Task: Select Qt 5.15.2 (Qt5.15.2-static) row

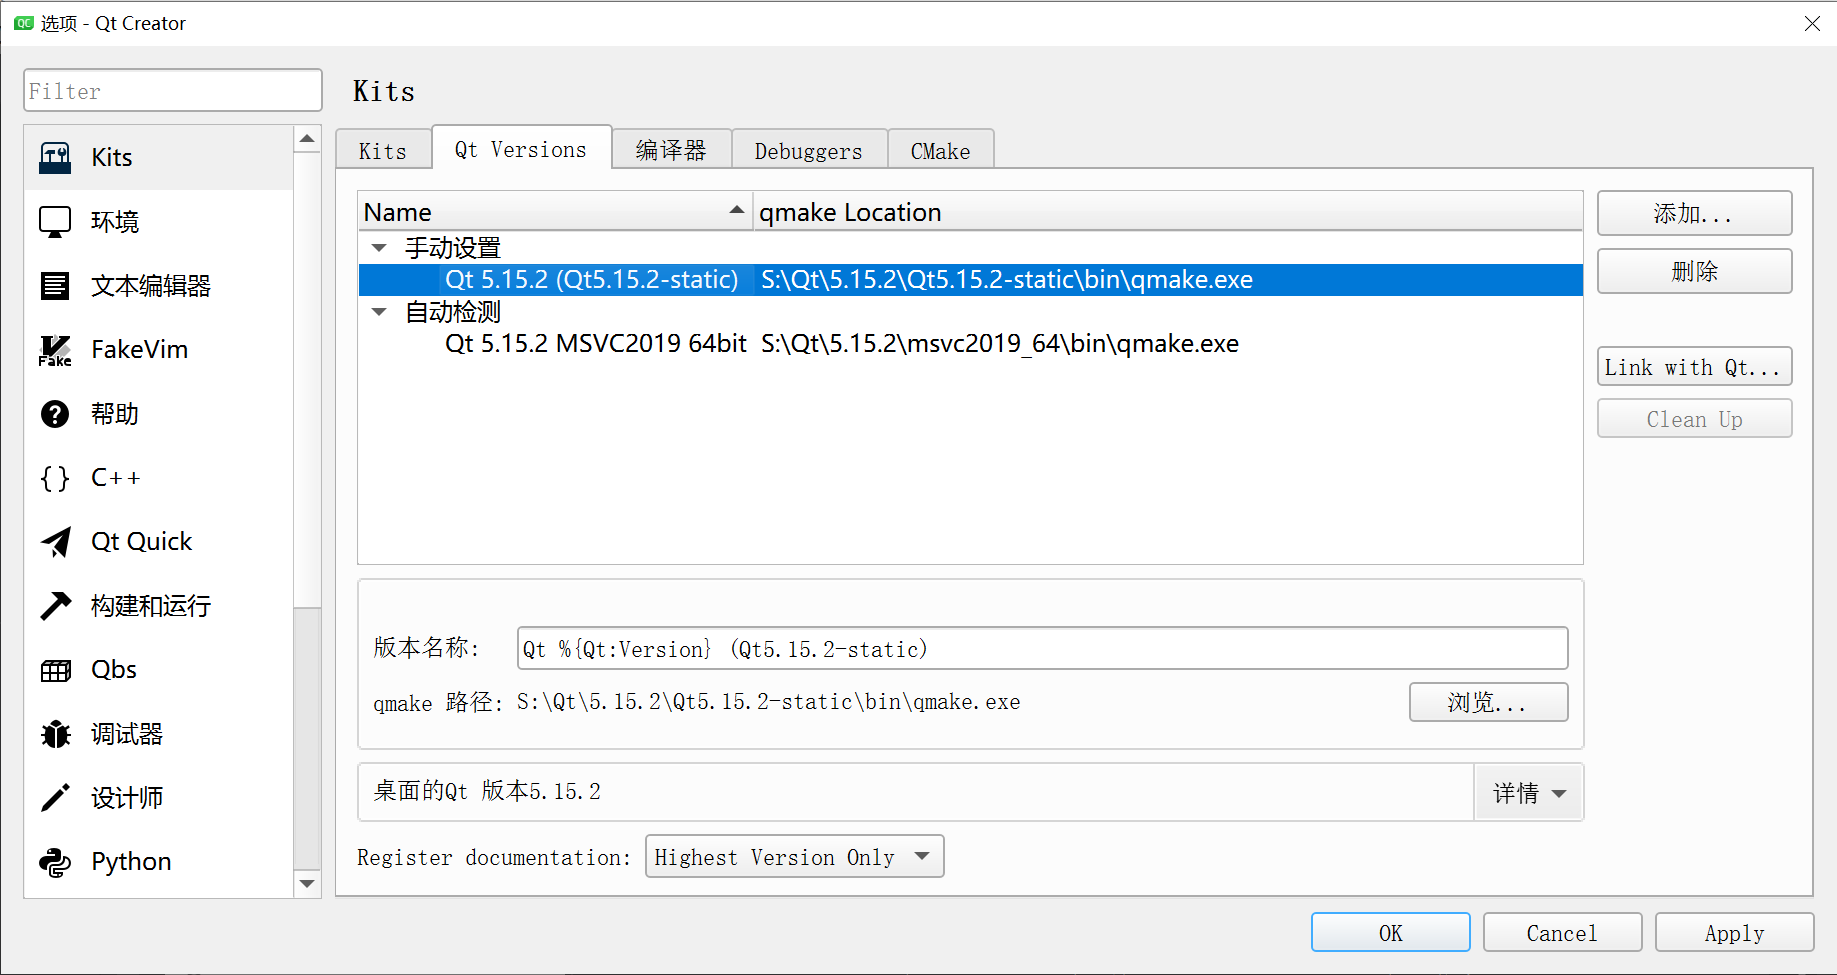Action: (970, 280)
